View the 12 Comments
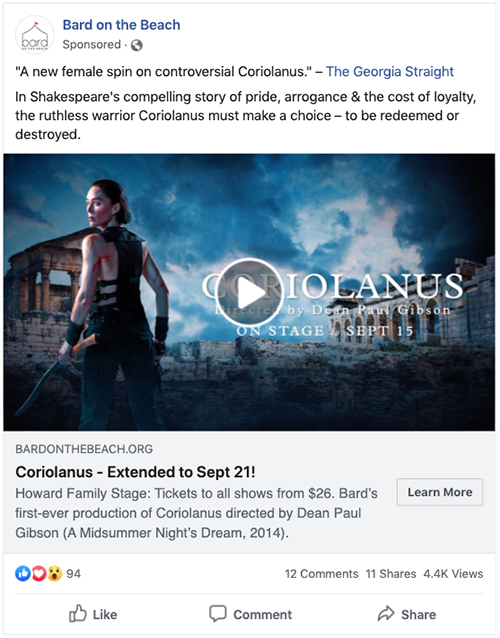500x638 pixels. coord(321,574)
